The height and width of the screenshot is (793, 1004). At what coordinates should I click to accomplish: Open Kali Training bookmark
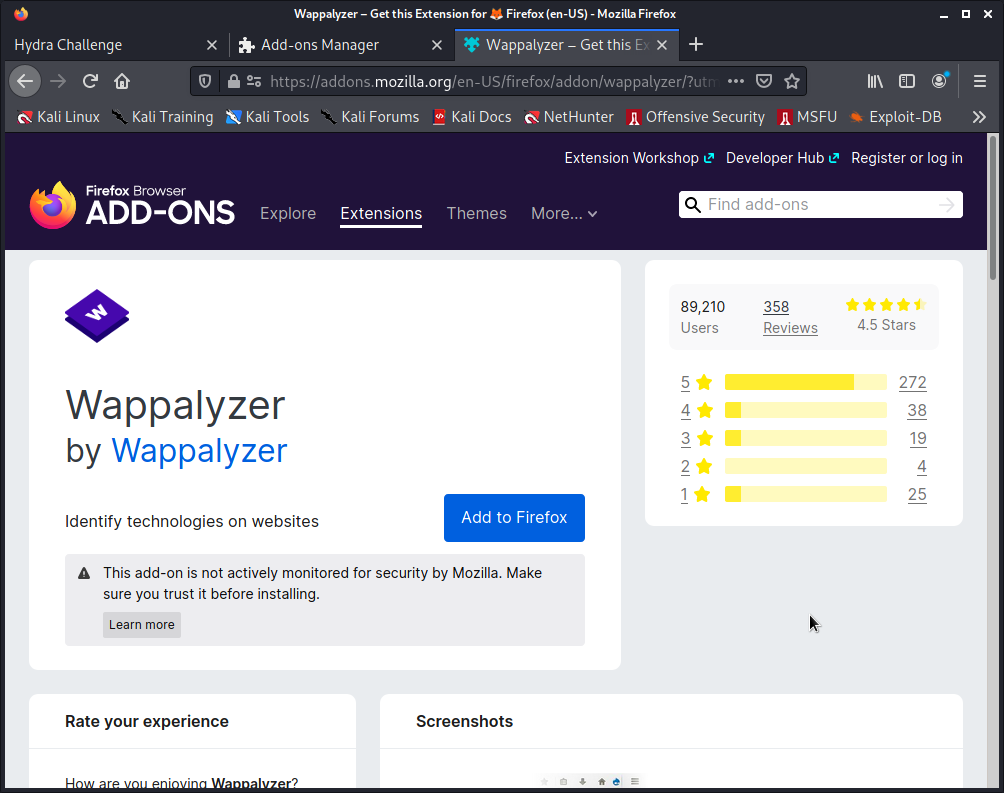(162, 117)
